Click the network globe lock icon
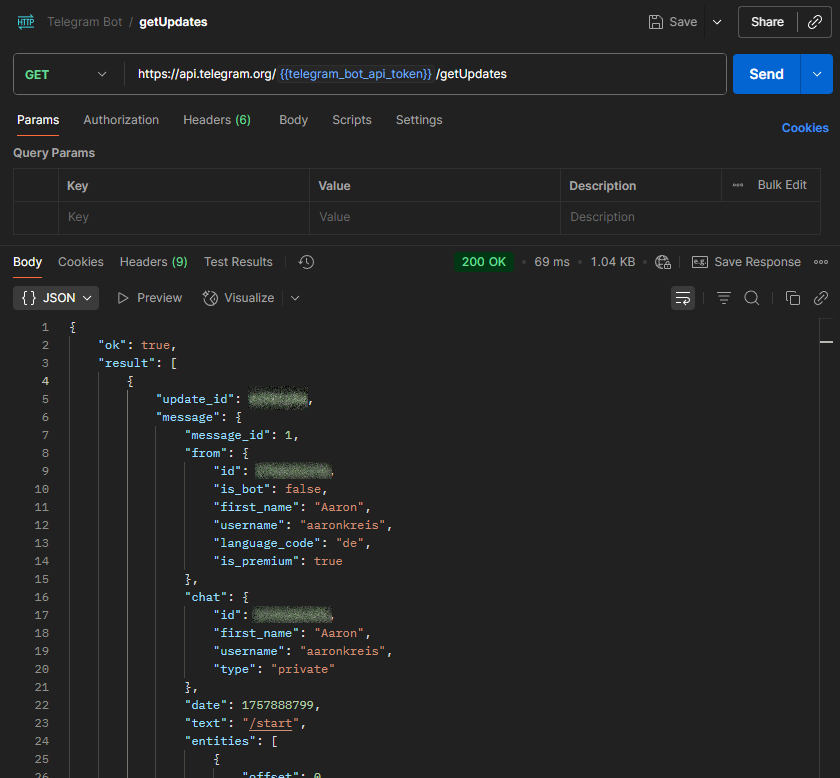 coord(663,262)
